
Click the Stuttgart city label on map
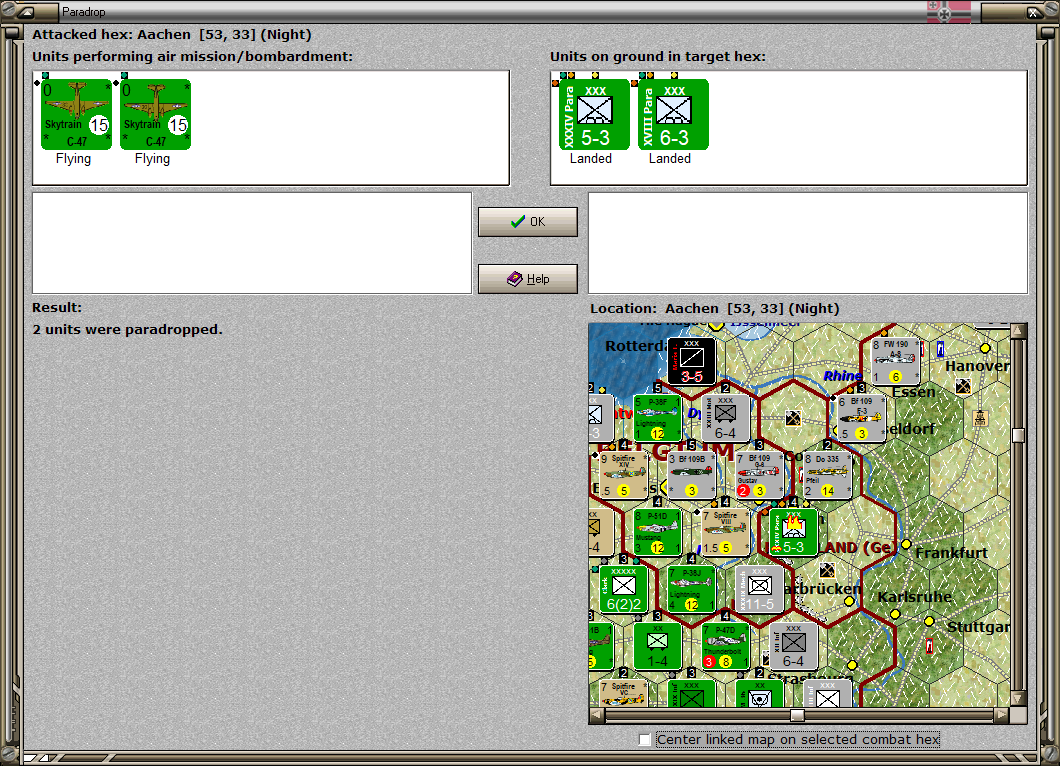click(978, 627)
